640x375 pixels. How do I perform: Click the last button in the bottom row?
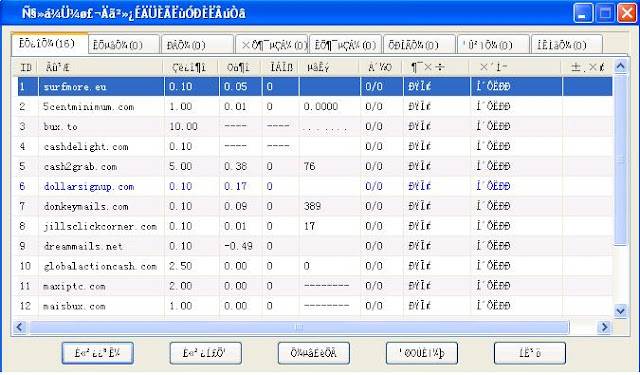(529, 353)
